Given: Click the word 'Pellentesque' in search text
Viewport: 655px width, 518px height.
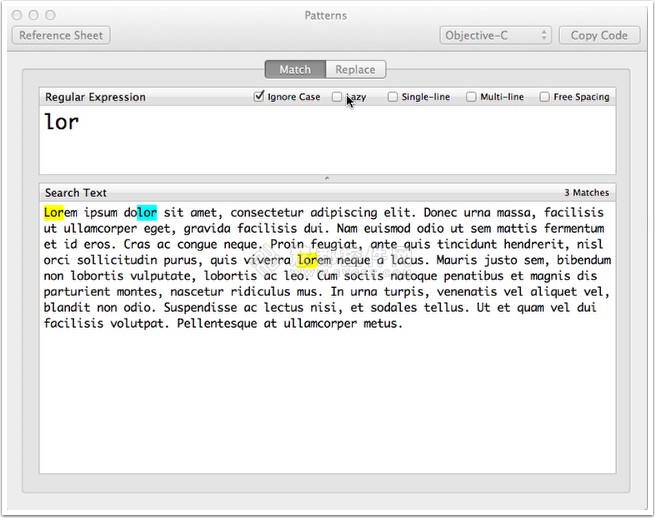Looking at the screenshot, I should (217, 323).
